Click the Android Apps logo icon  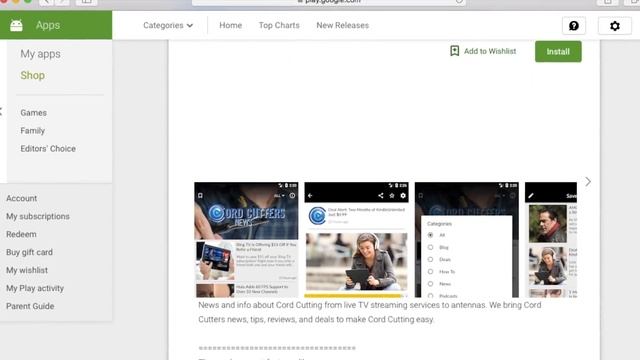pyautogui.click(x=16, y=25)
